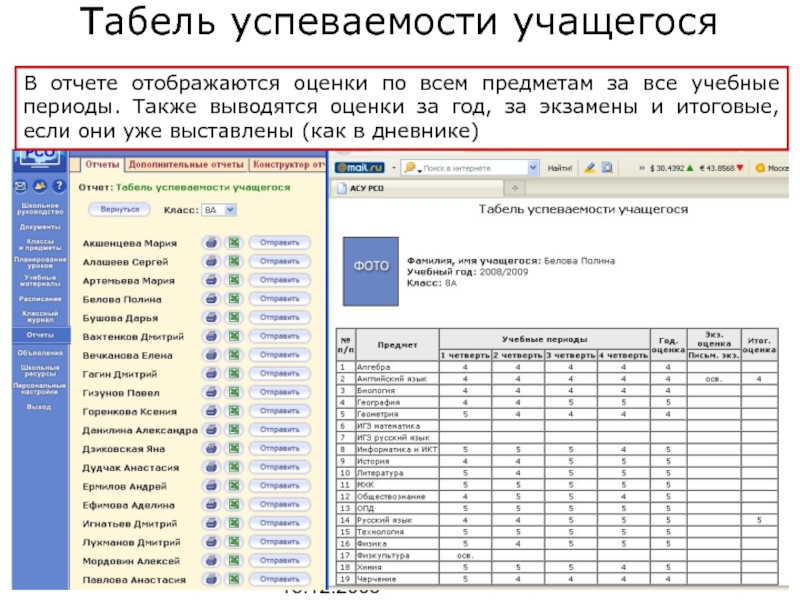Select the АСУ РСО browser tab
The width and height of the screenshot is (800, 600).
click(x=366, y=187)
